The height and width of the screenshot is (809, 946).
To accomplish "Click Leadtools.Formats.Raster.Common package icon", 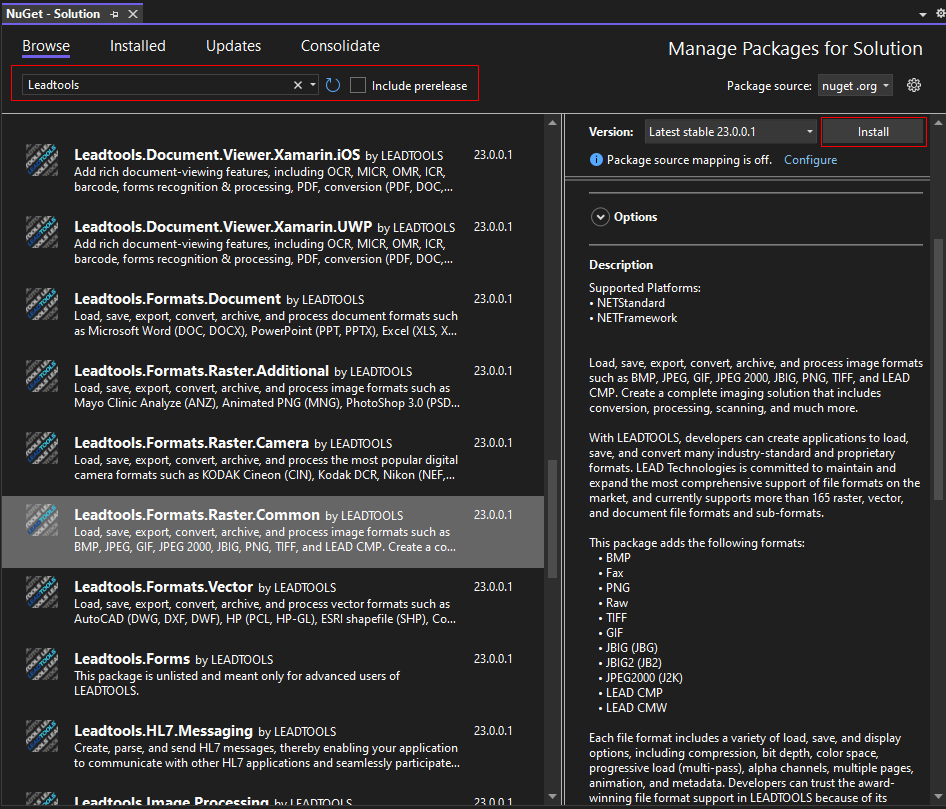I will click(x=42, y=519).
